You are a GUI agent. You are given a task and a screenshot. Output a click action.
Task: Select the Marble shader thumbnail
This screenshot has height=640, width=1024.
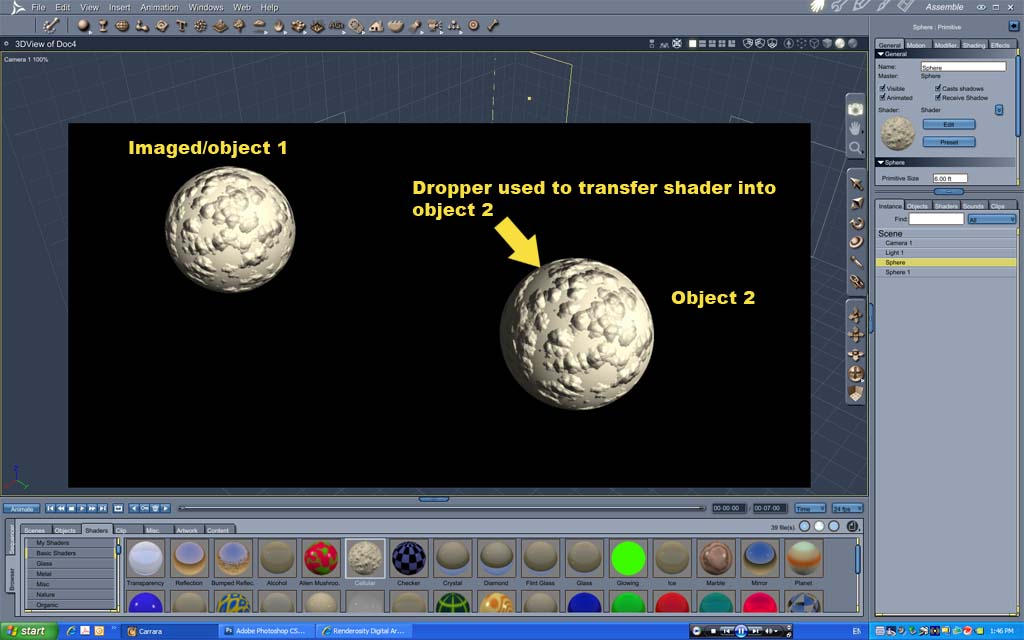[x=715, y=558]
